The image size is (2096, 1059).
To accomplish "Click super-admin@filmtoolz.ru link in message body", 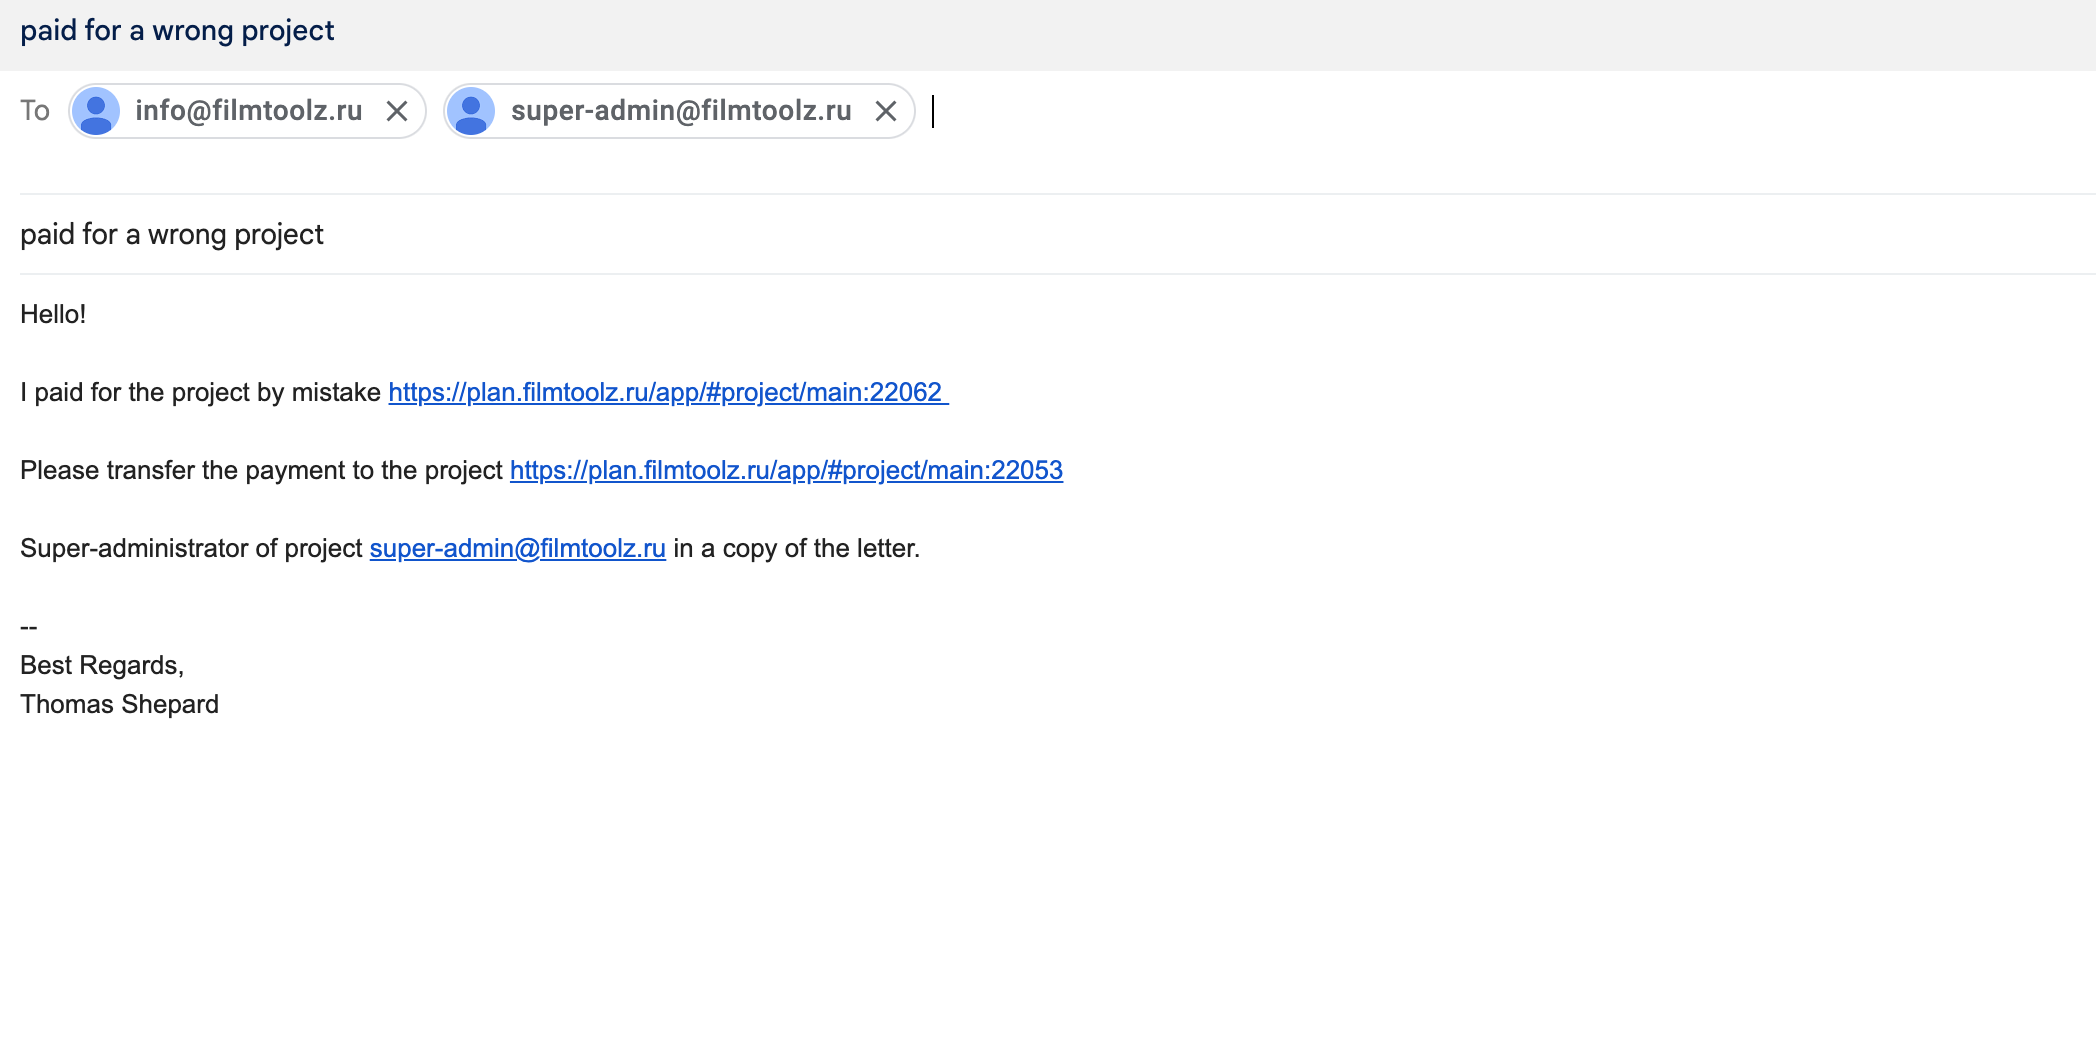I will coord(517,548).
